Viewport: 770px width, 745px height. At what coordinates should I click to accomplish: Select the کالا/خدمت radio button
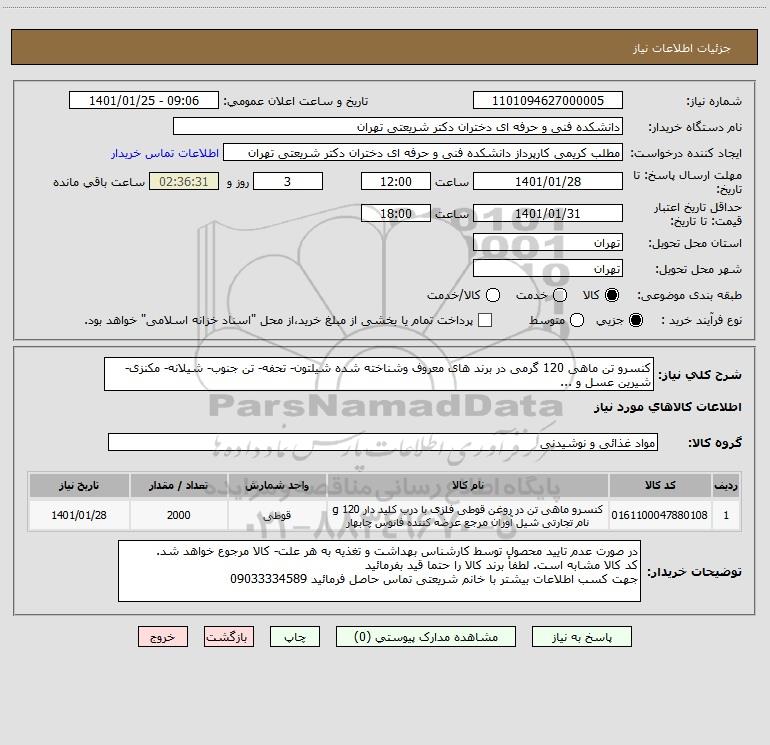point(493,295)
